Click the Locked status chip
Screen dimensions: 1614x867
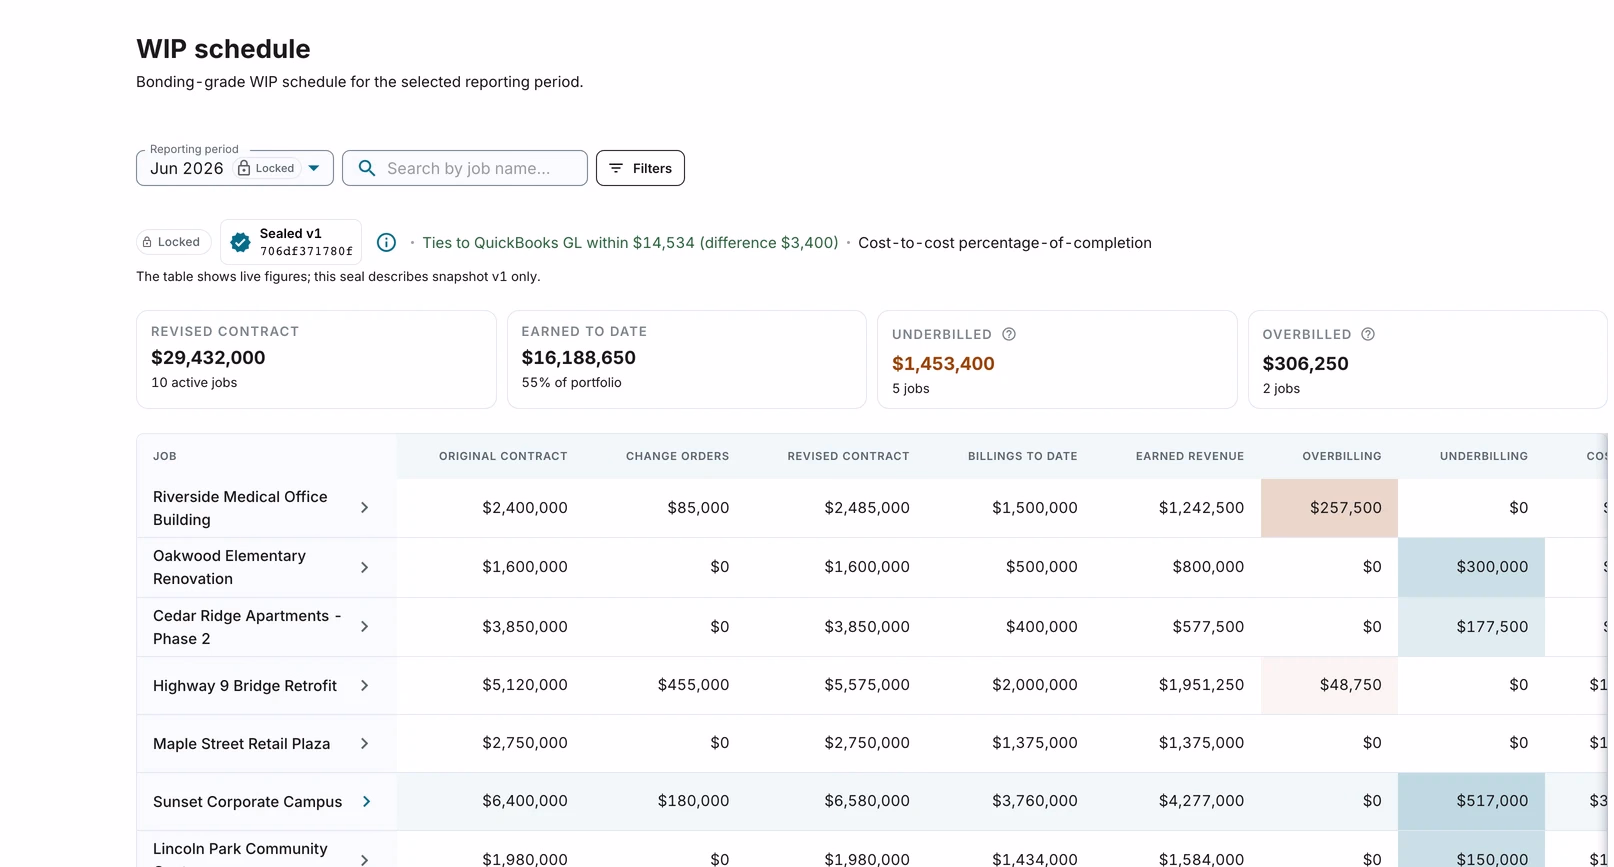click(174, 242)
